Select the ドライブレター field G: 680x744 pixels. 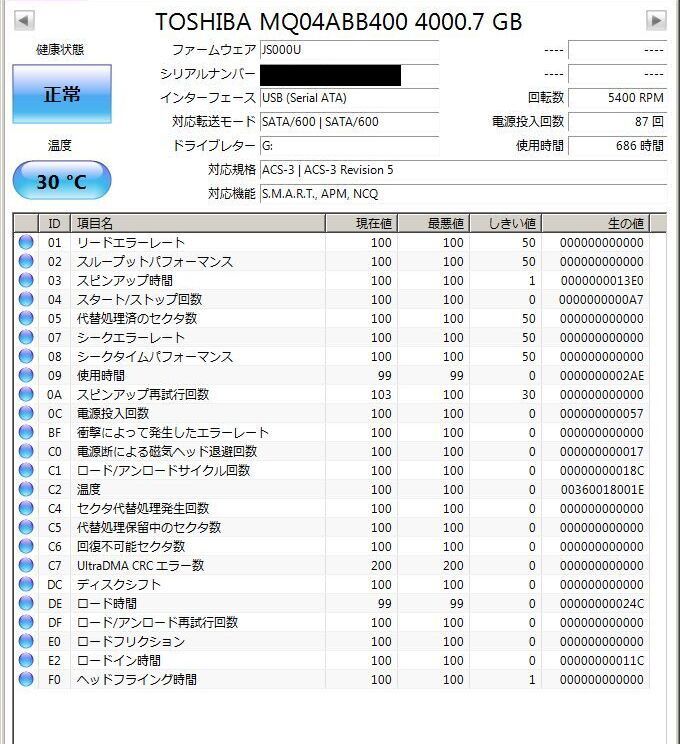click(x=349, y=146)
